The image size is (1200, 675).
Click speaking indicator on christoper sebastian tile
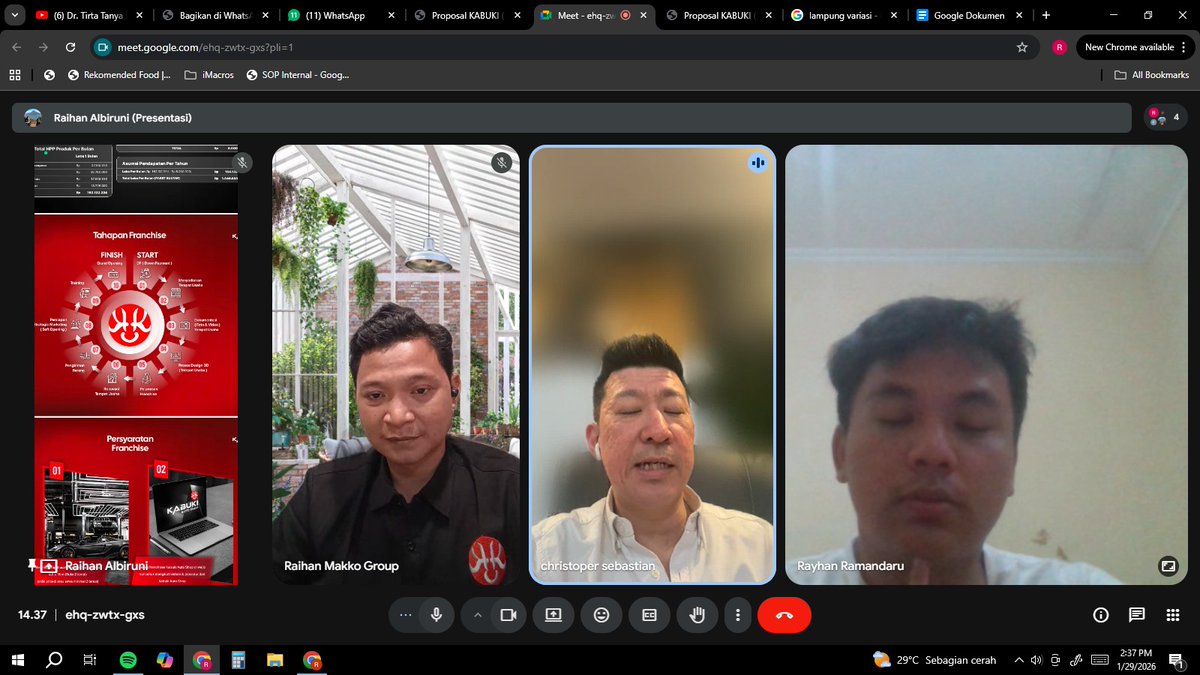[758, 162]
